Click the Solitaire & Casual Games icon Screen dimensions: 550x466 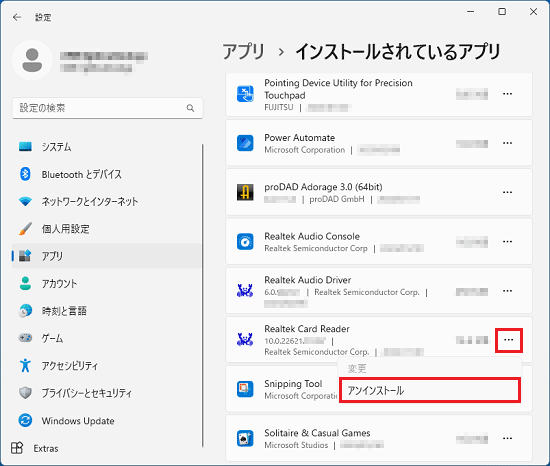tap(245, 438)
